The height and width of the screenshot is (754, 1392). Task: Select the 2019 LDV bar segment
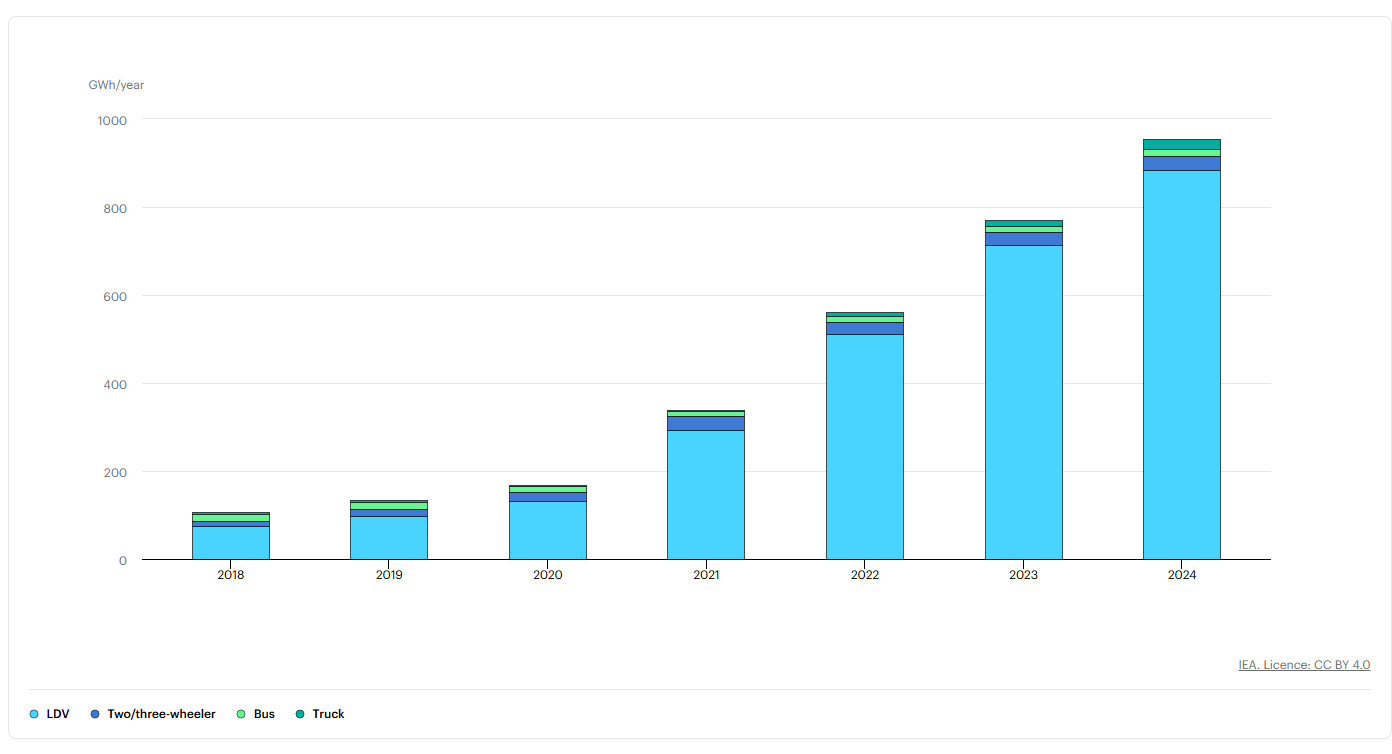point(389,538)
